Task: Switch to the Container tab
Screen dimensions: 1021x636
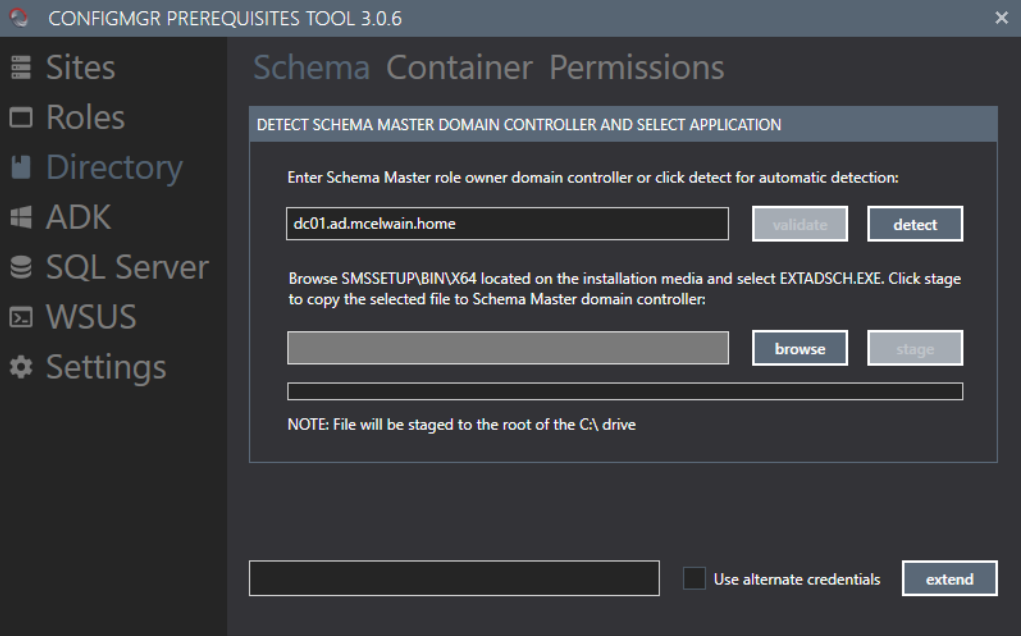Action: click(459, 68)
